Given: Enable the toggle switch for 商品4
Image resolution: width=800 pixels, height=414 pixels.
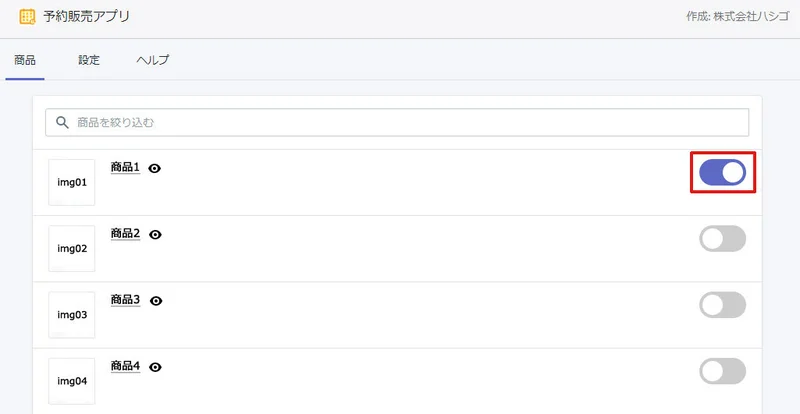Looking at the screenshot, I should pos(722,371).
